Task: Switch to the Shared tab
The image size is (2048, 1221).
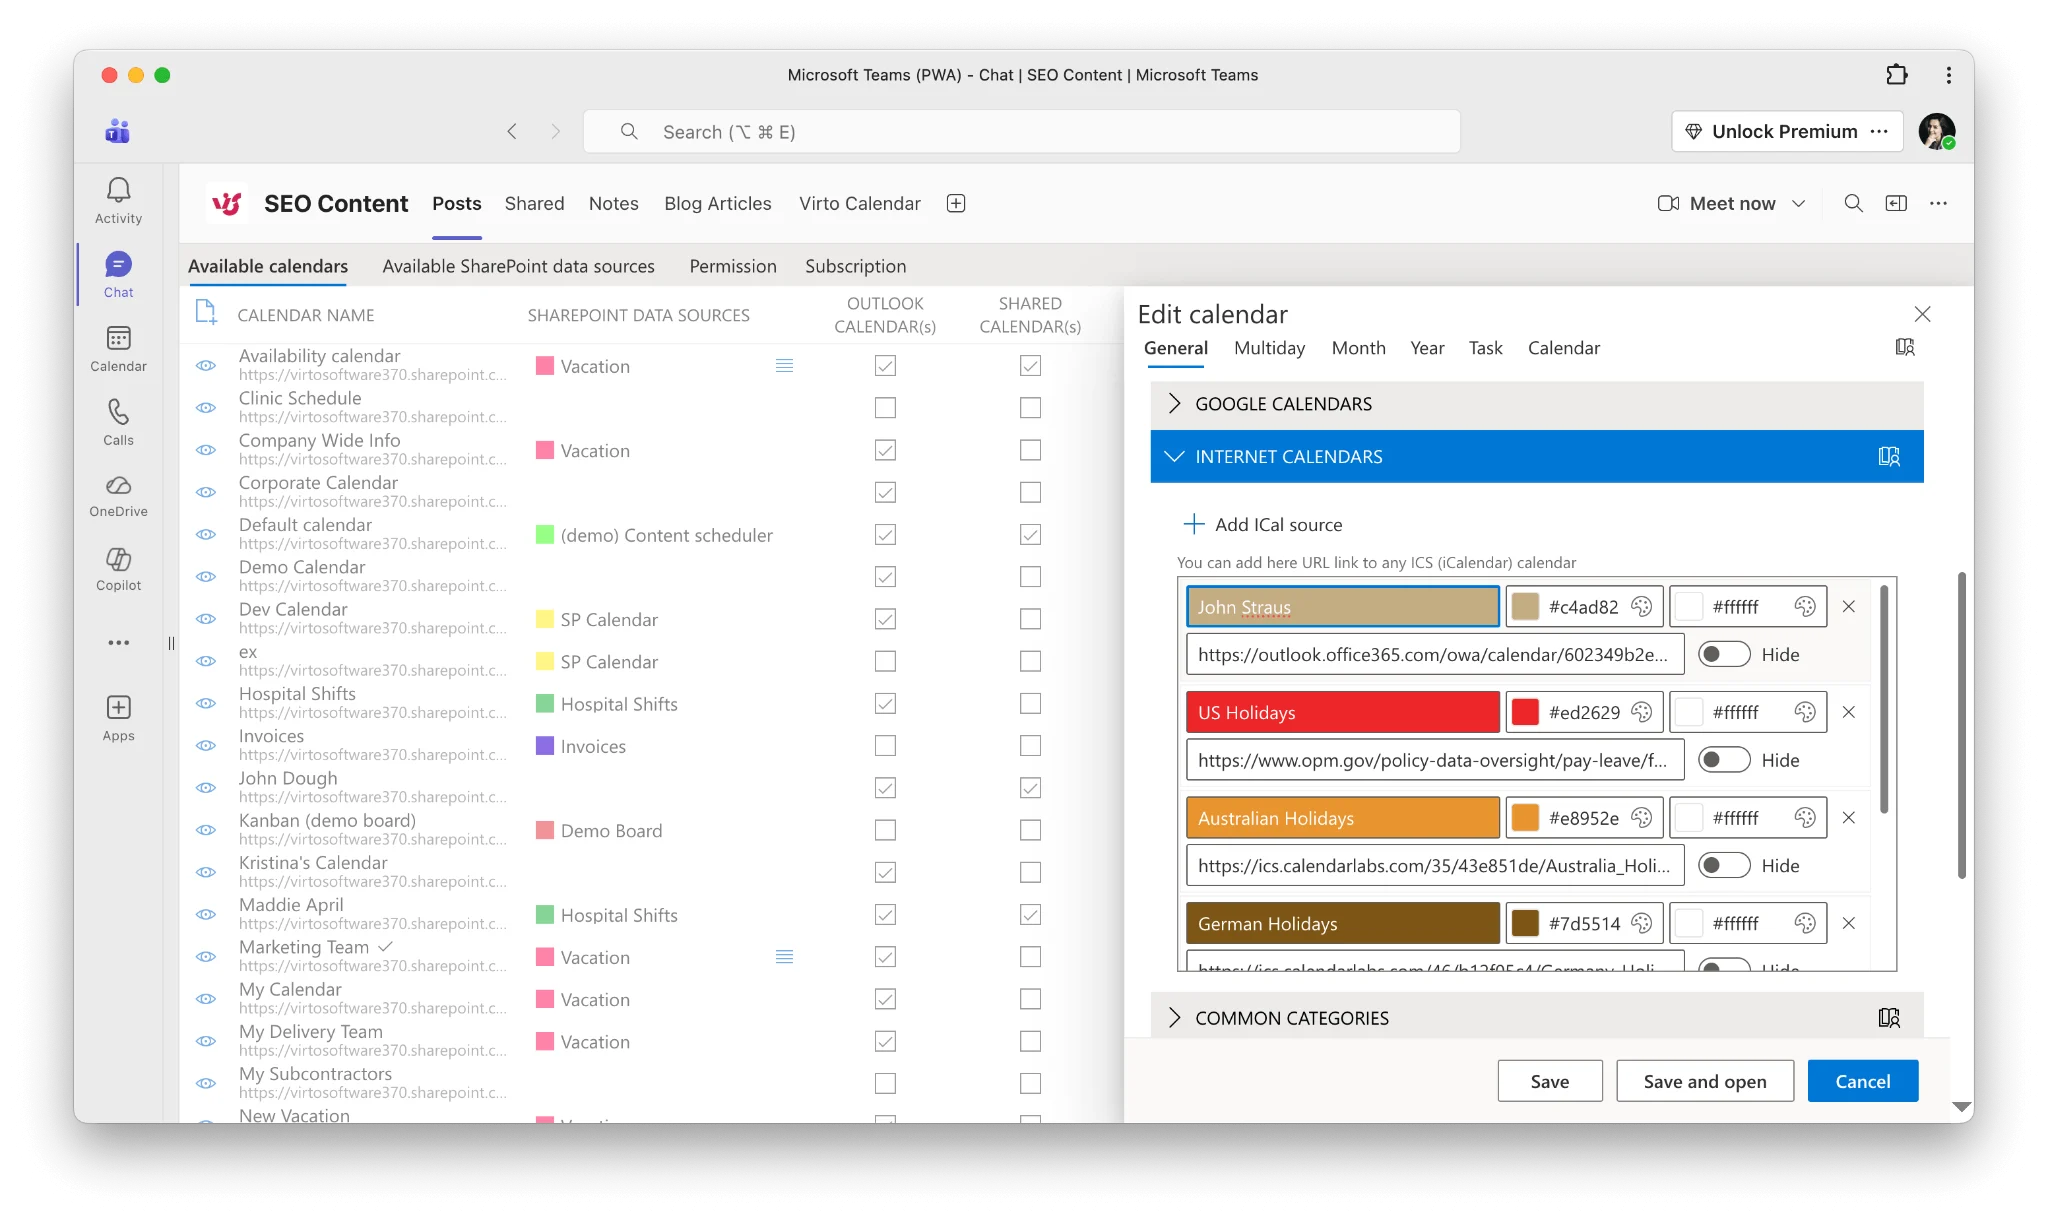Action: (534, 203)
